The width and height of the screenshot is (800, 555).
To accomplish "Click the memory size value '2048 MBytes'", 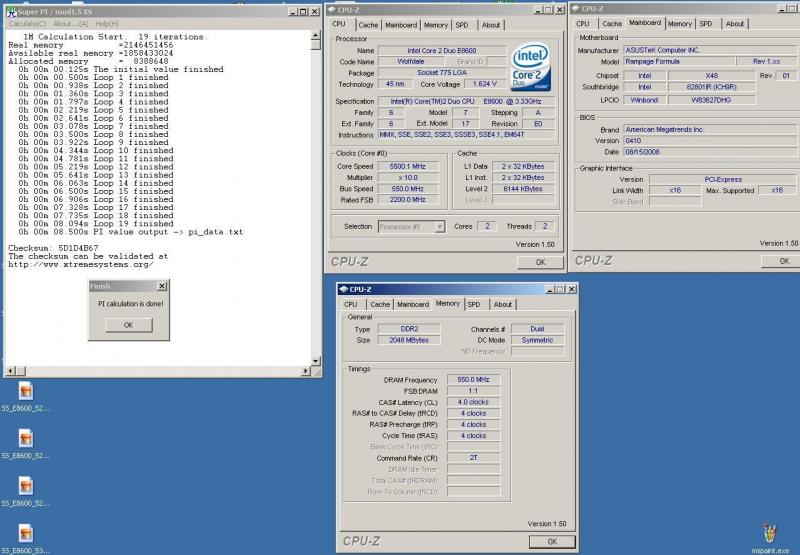I will point(409,340).
